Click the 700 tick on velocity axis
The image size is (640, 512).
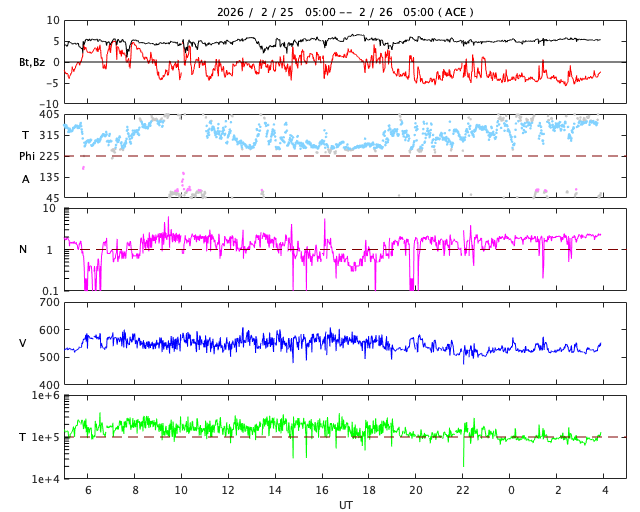(x=48, y=303)
